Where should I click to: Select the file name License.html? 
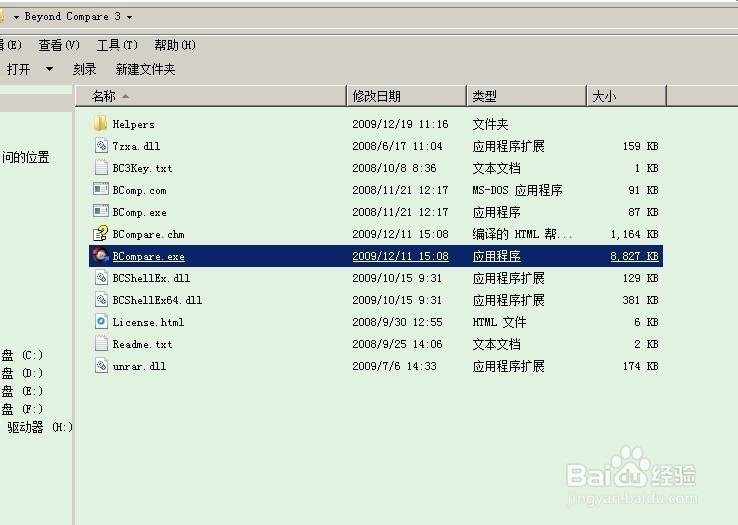click(148, 323)
